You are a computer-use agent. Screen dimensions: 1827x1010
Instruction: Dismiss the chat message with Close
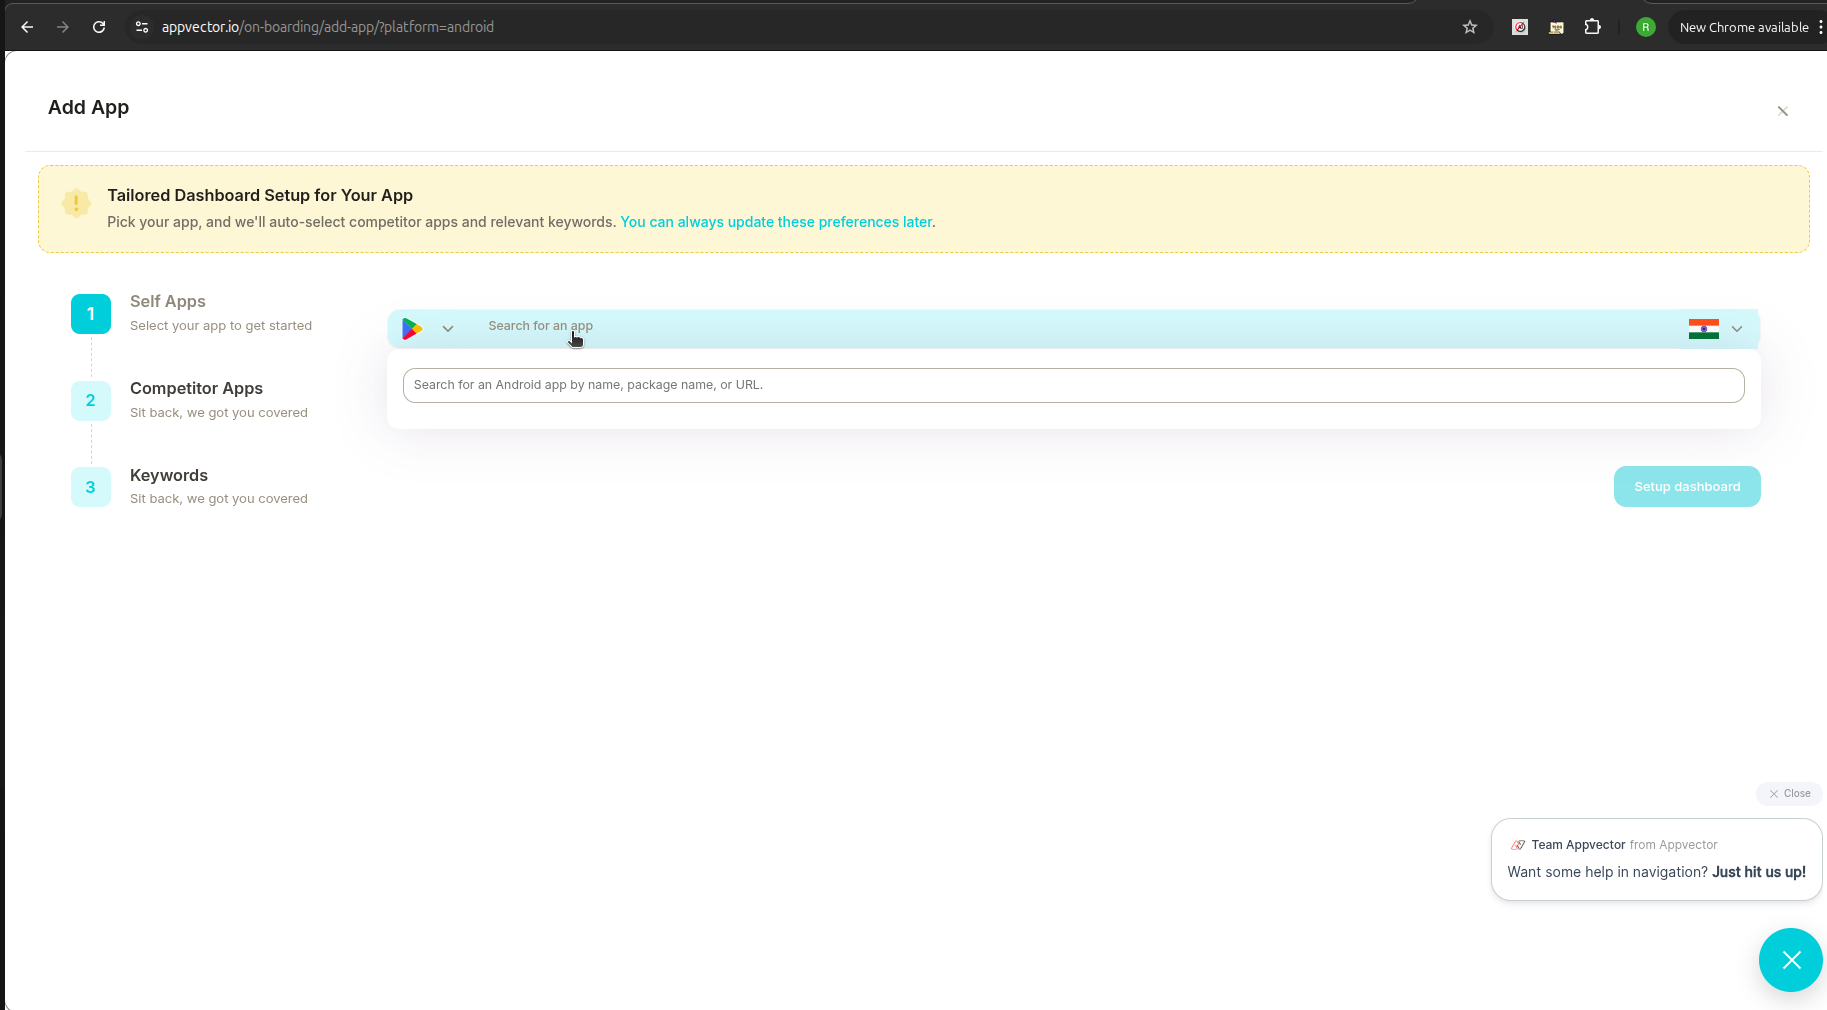[1789, 793]
